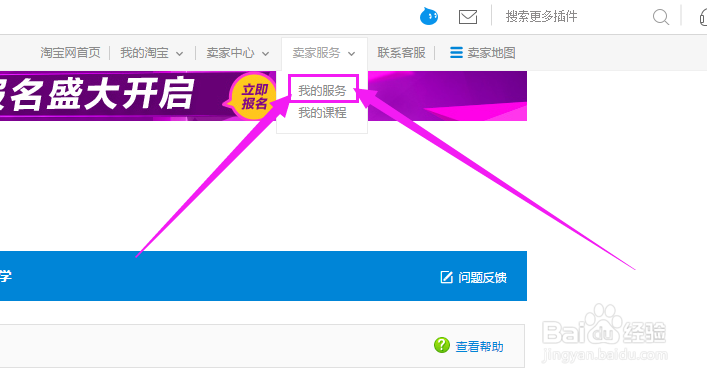Open 联系客服 link
707x379 pixels.
pos(401,53)
